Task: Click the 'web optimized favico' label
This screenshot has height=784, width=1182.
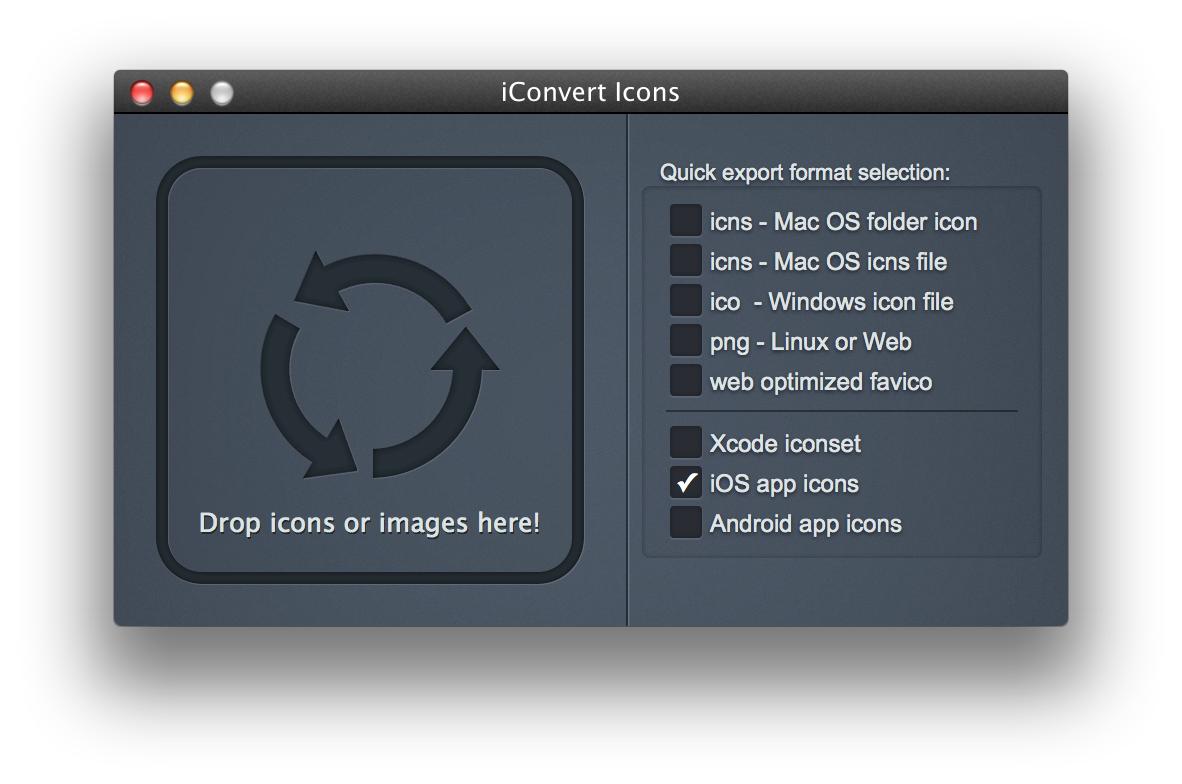Action: tap(820, 381)
